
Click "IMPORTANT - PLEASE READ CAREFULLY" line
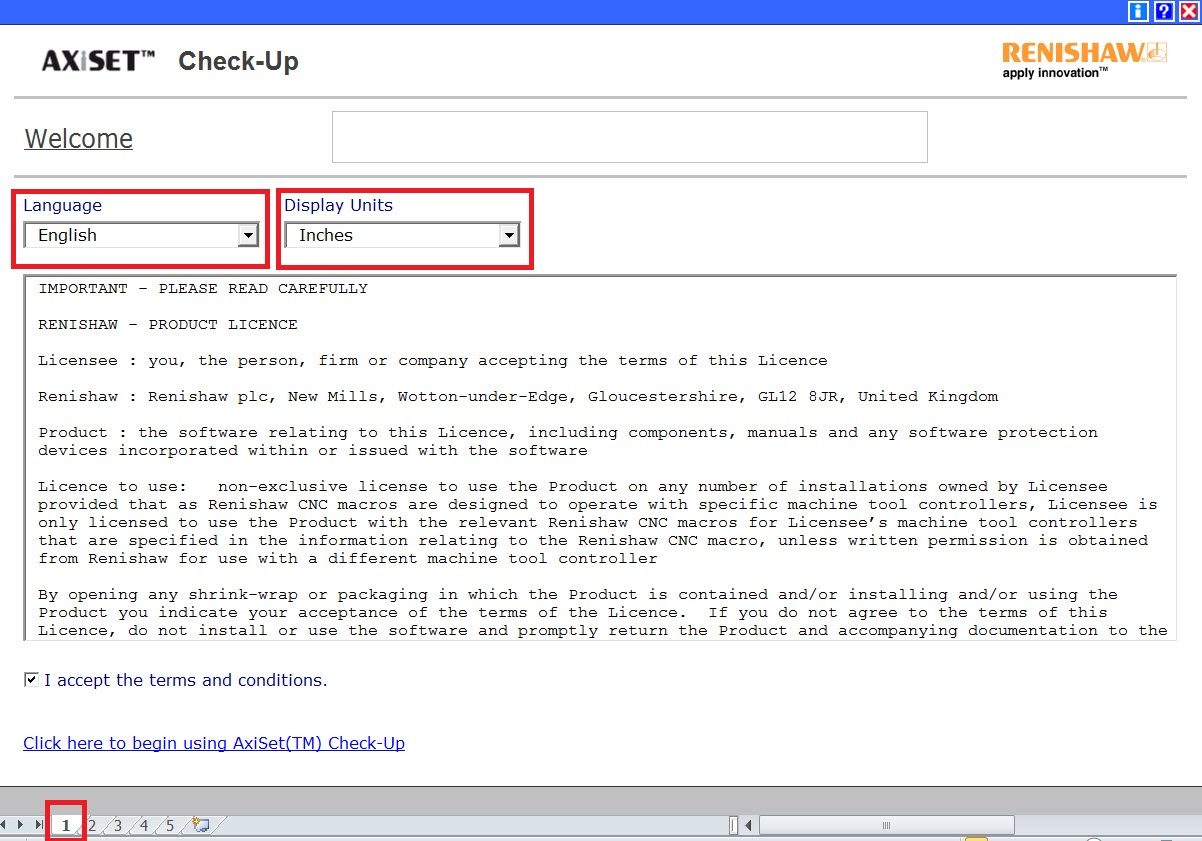click(x=203, y=289)
